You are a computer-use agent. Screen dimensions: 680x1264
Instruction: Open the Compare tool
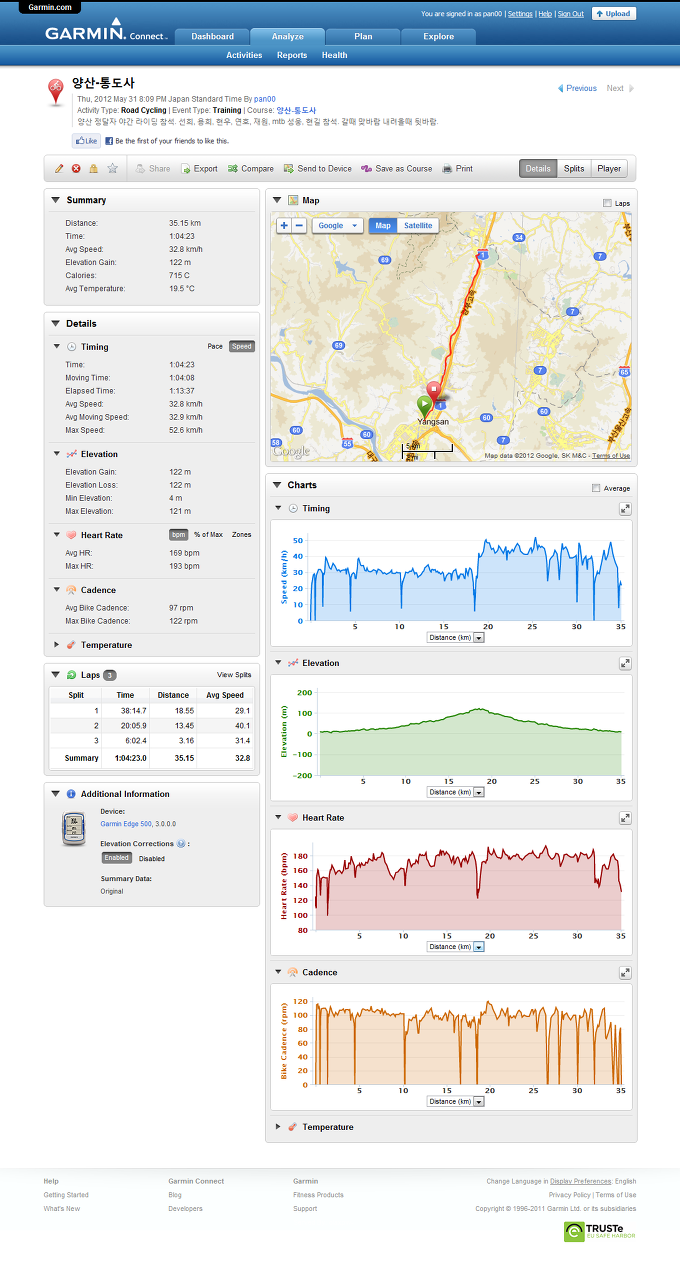(x=251, y=168)
